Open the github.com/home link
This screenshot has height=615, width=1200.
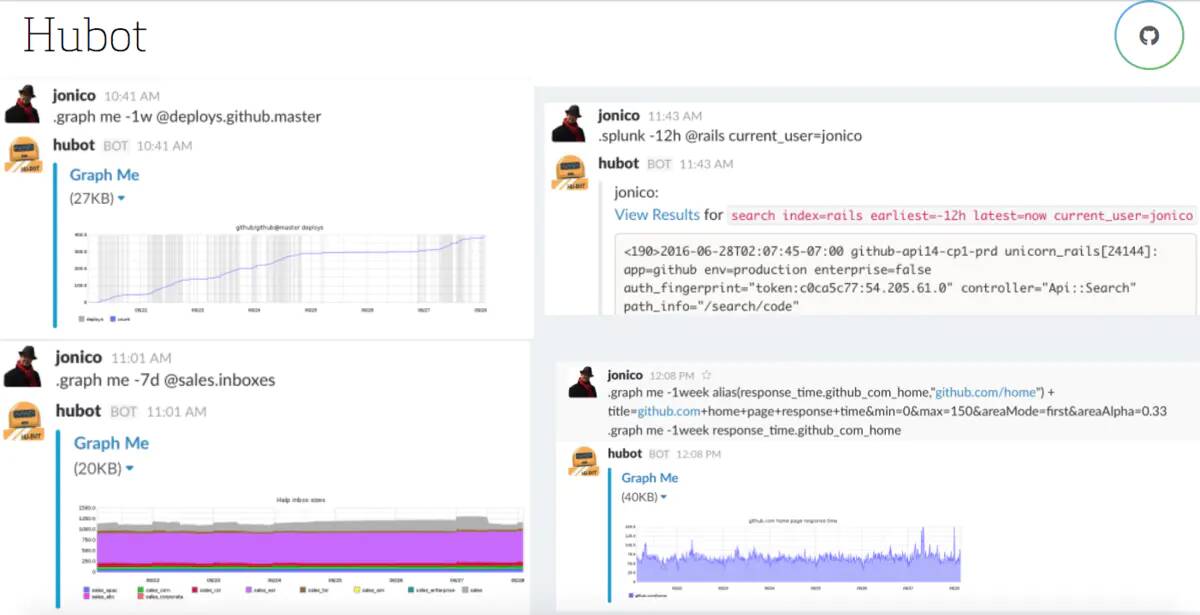[986, 392]
